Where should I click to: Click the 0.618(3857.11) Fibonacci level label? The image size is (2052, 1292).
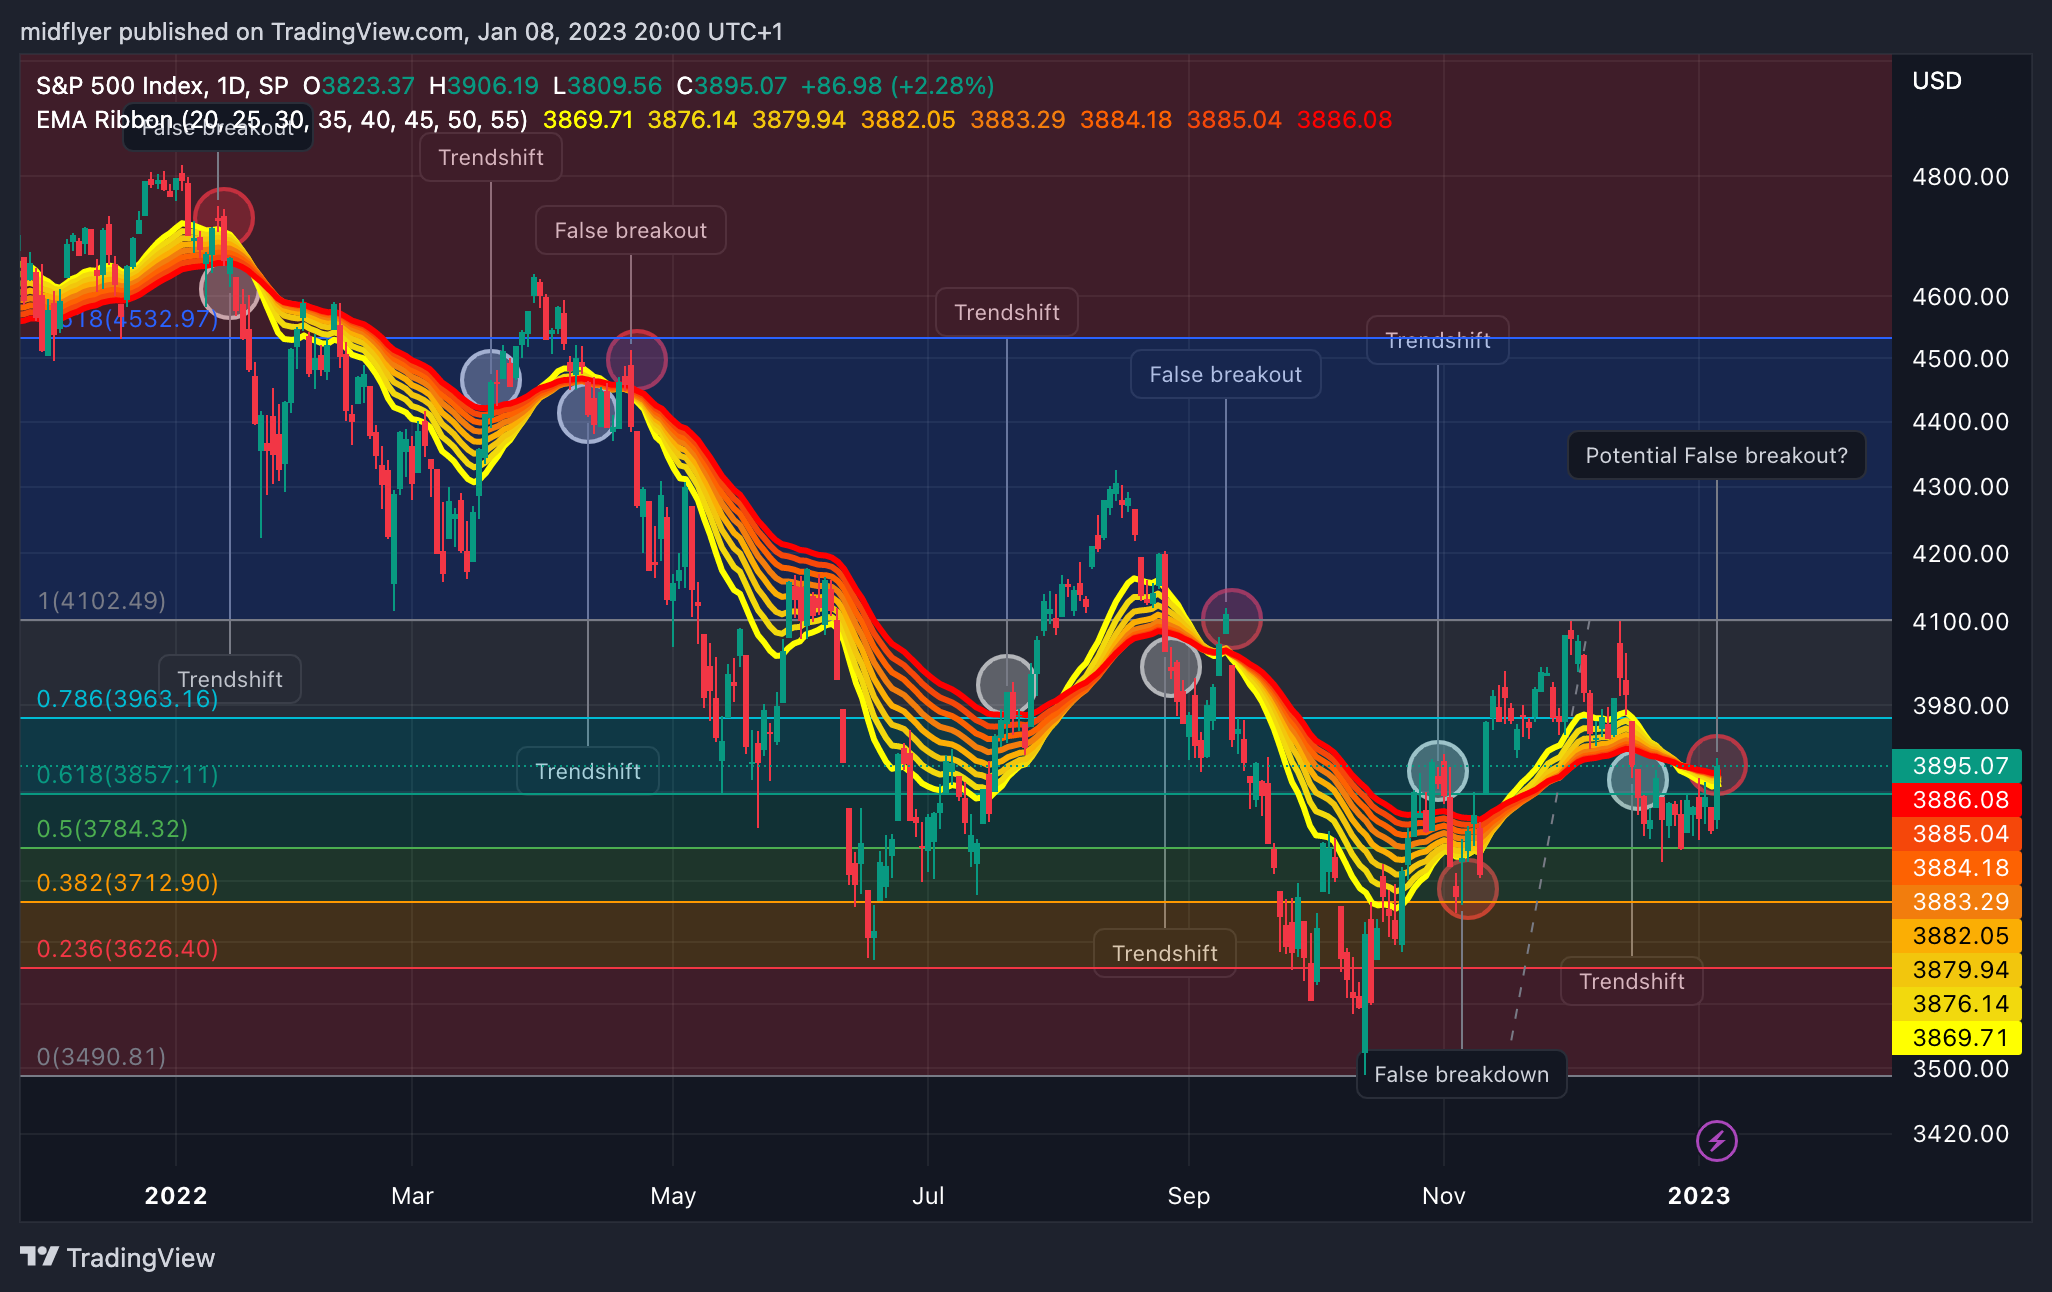[128, 775]
